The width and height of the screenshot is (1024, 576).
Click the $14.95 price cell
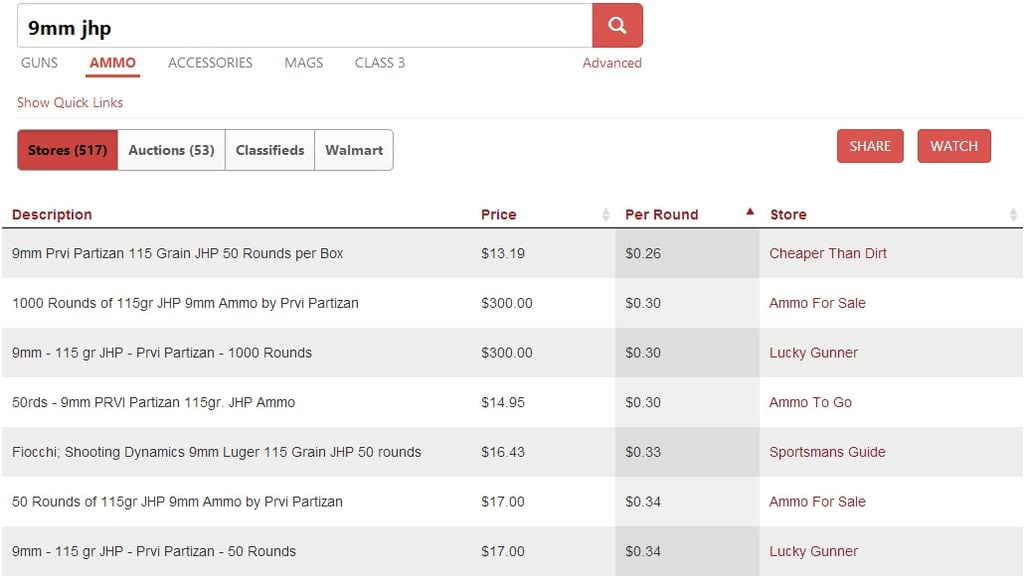tap(503, 402)
